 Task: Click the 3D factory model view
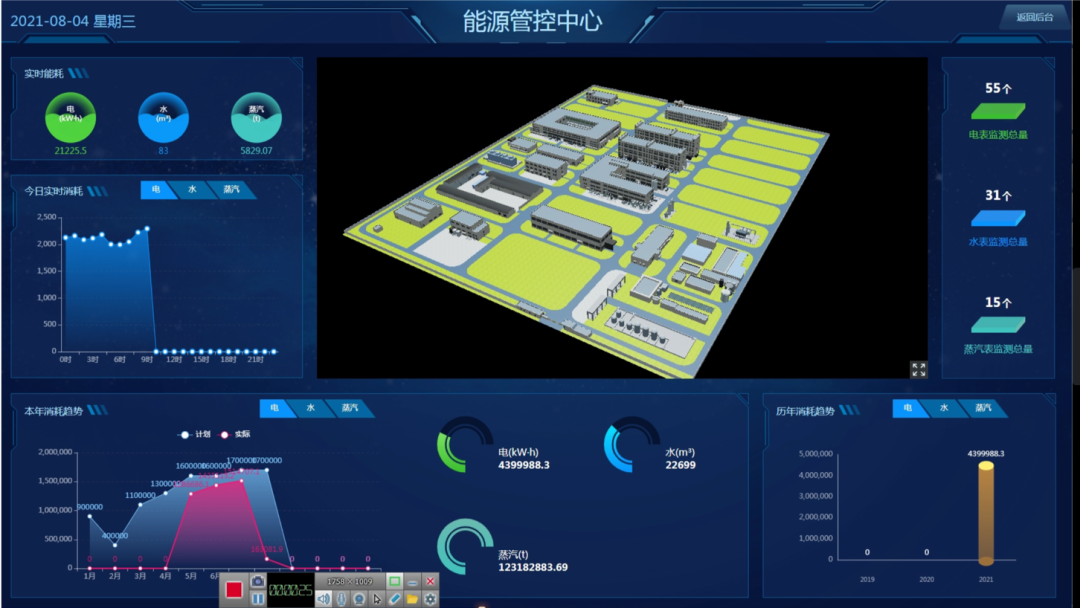(x=622, y=218)
